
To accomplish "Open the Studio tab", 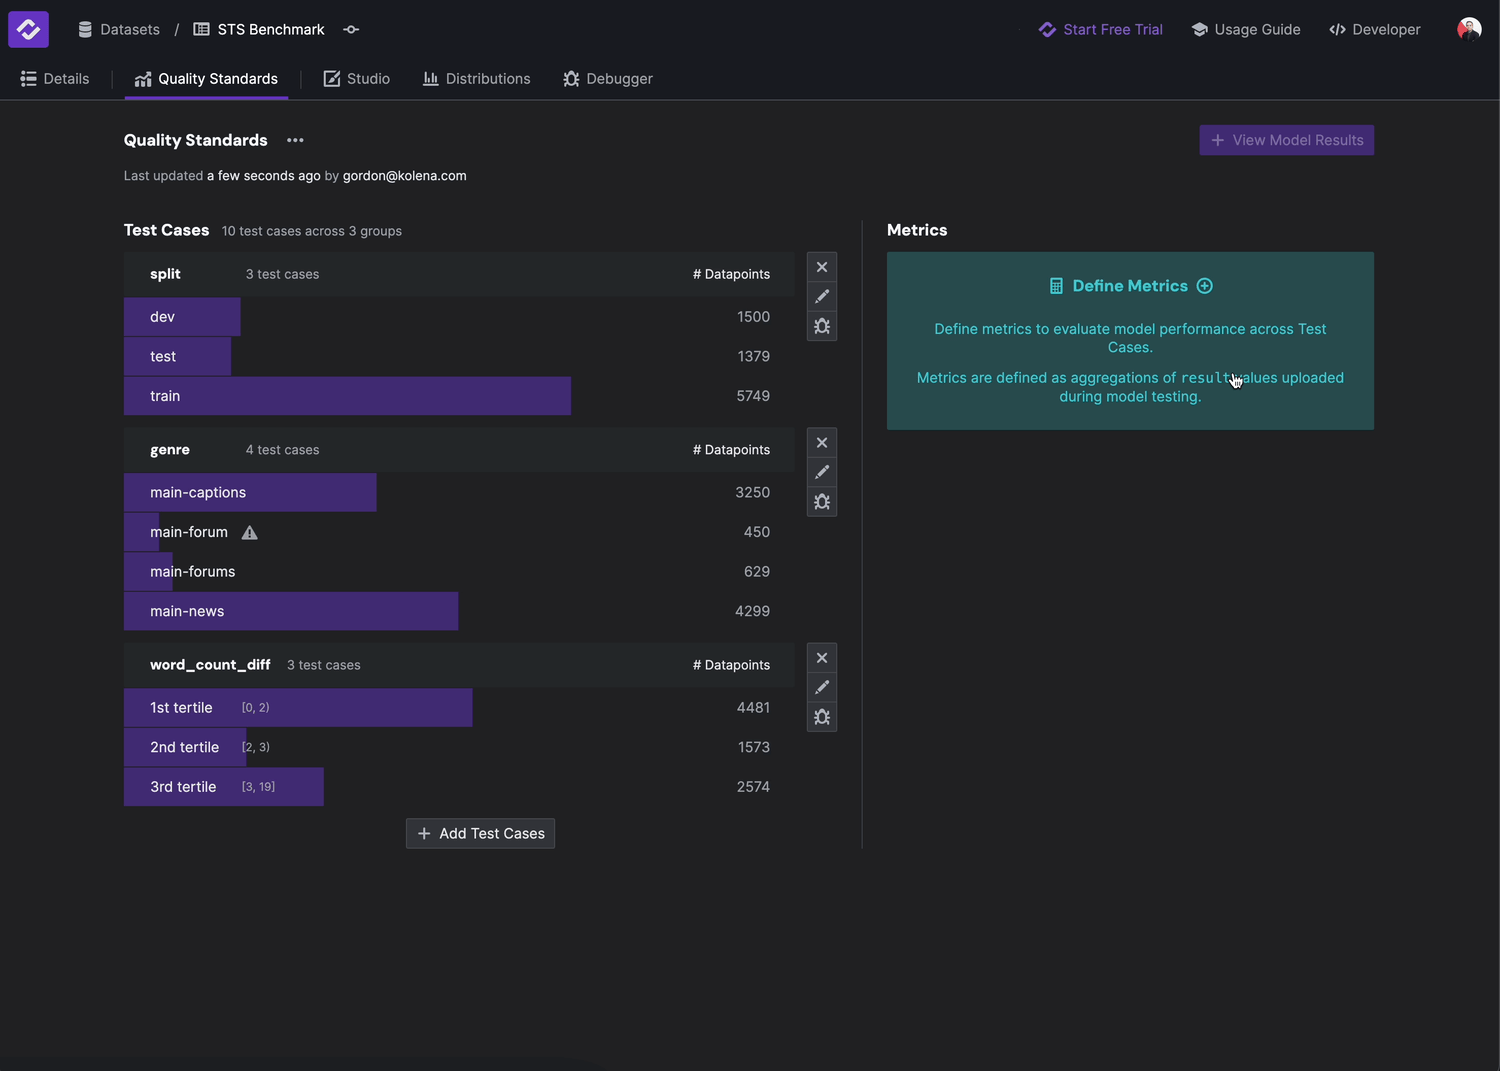I will (x=357, y=79).
